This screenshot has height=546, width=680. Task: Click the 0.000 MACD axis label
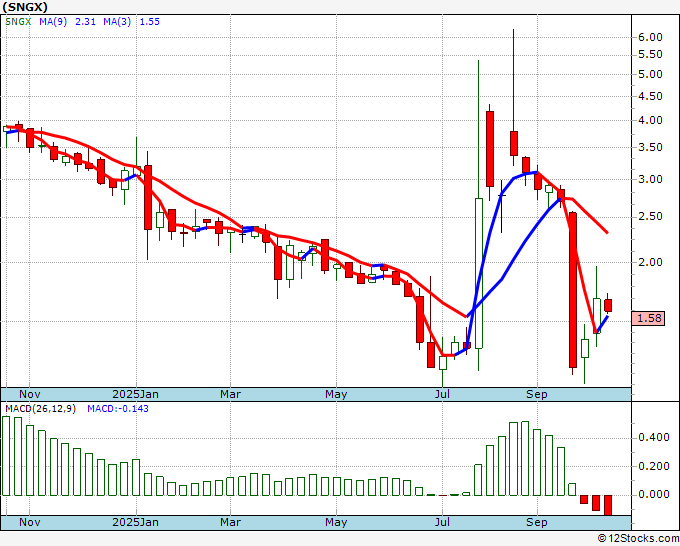(x=653, y=494)
